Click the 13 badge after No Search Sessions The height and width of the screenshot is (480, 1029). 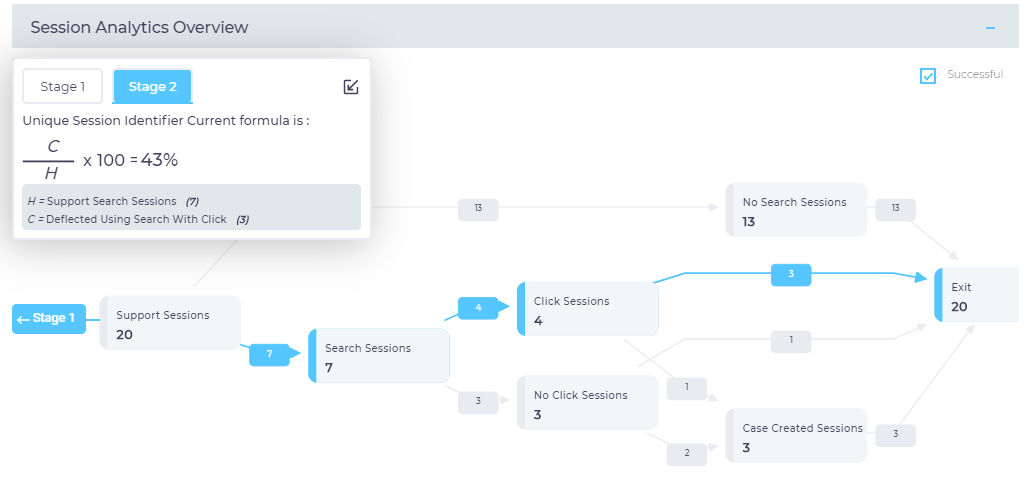[x=894, y=208]
